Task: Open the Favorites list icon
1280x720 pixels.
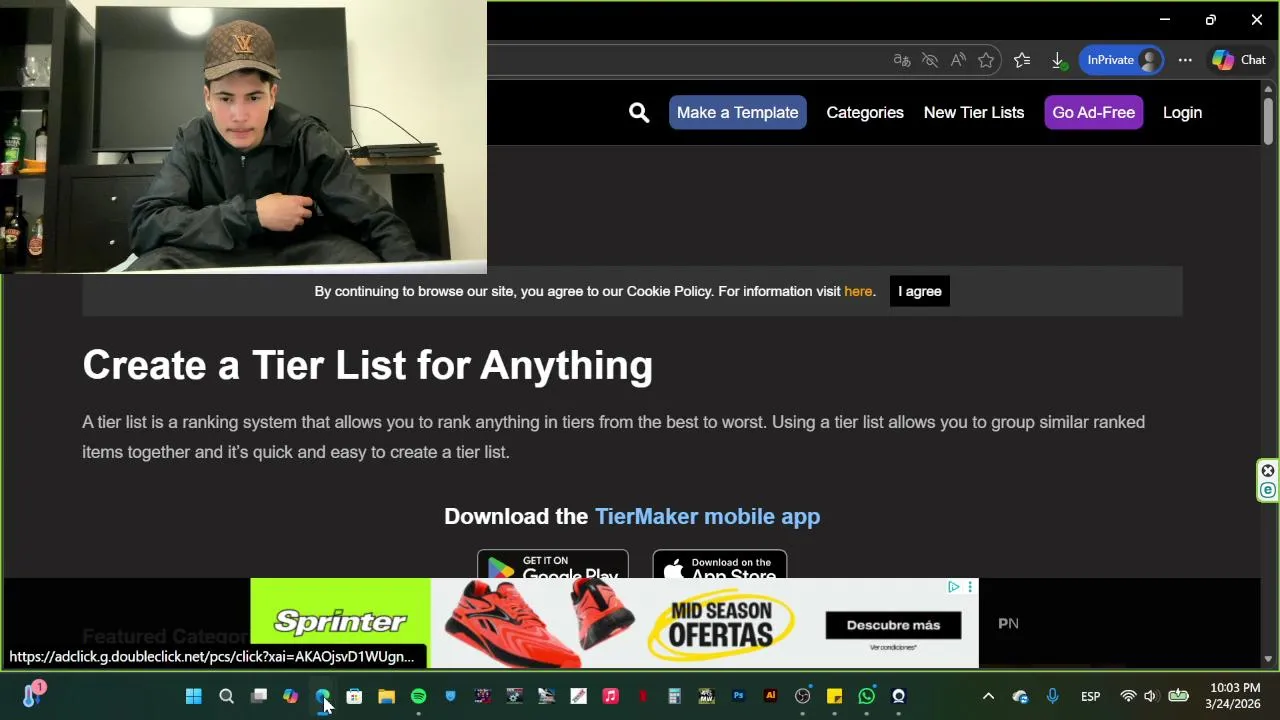Action: pyautogui.click(x=1022, y=60)
